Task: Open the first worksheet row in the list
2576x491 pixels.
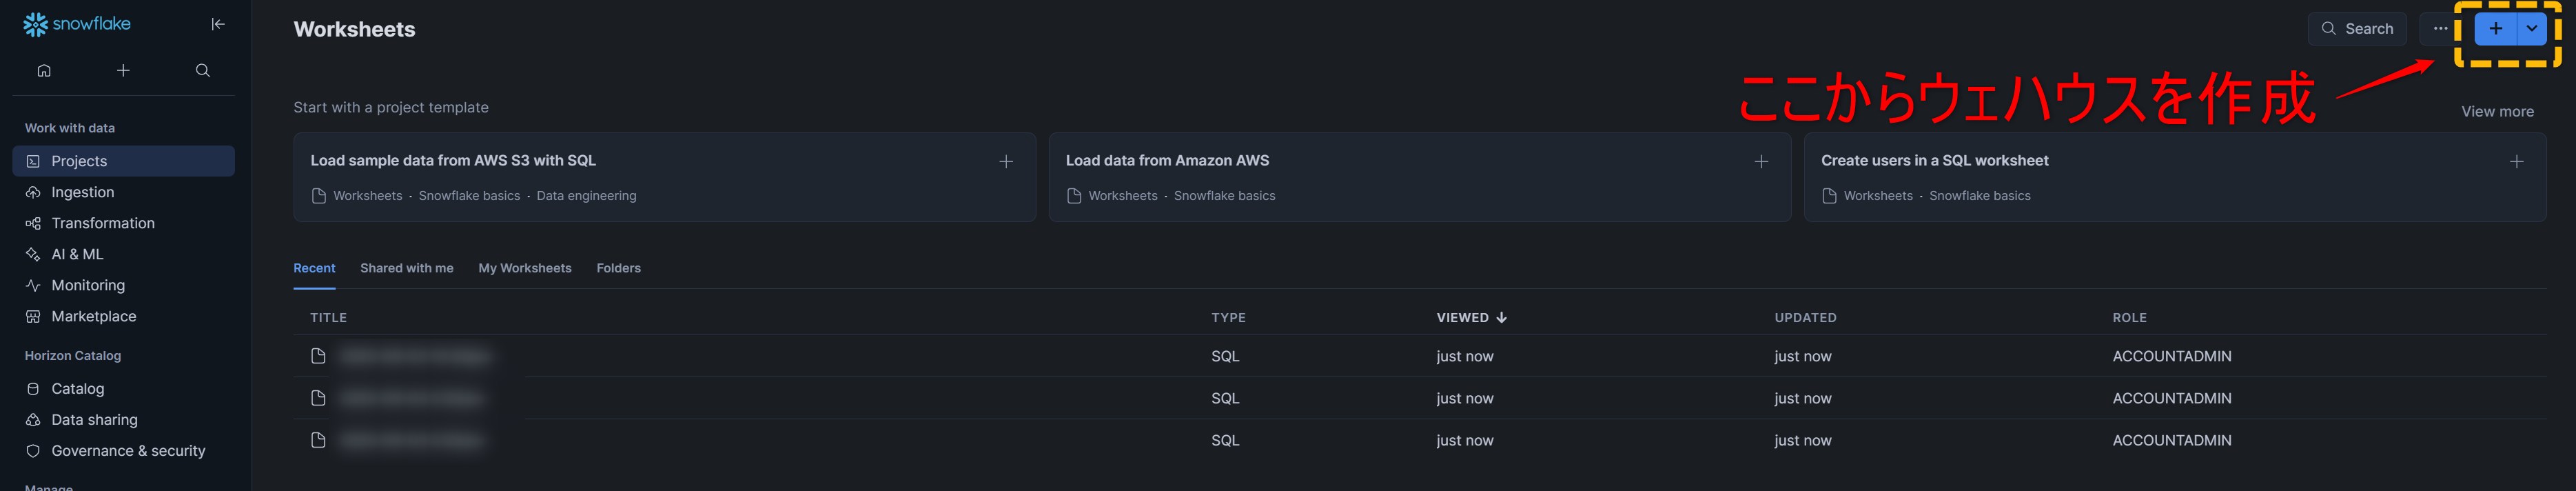Action: (x=1420, y=356)
